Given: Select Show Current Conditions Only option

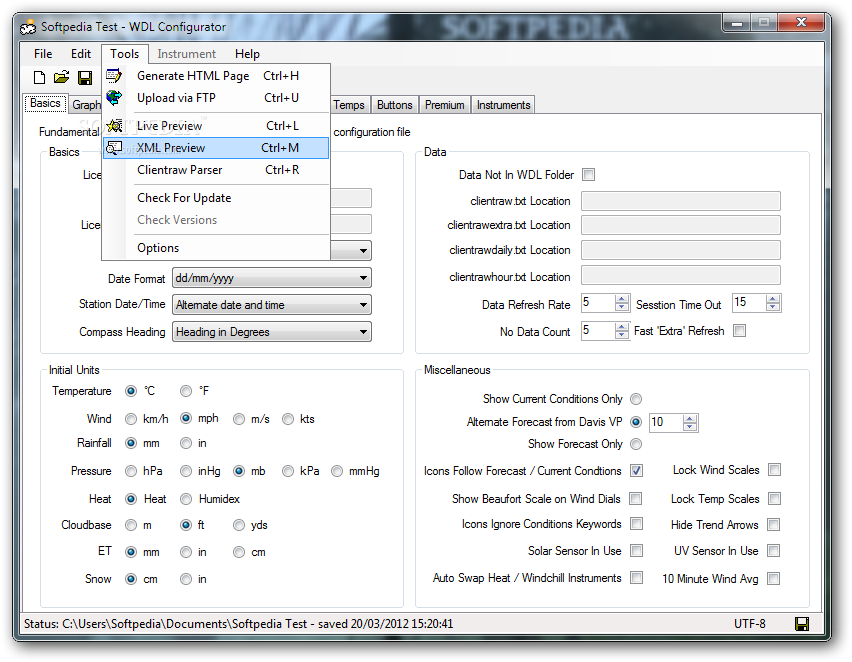Looking at the screenshot, I should (x=636, y=399).
